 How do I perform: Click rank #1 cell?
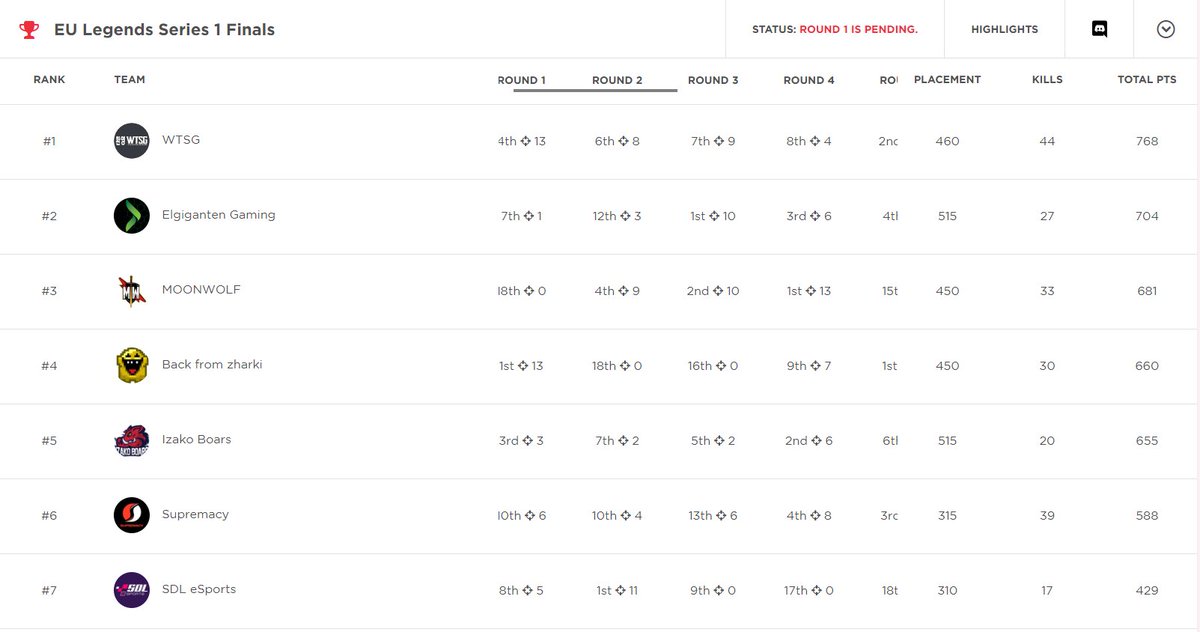[x=49, y=141]
